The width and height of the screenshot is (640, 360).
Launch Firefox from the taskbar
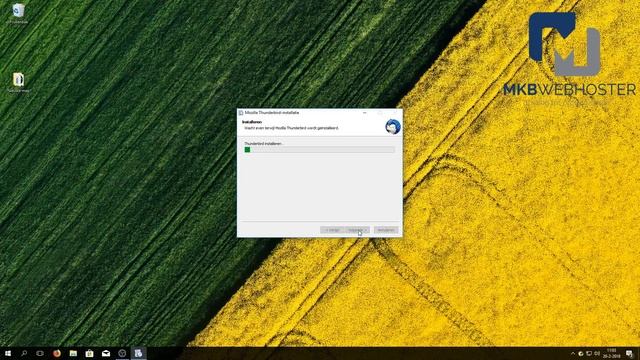pos(57,353)
